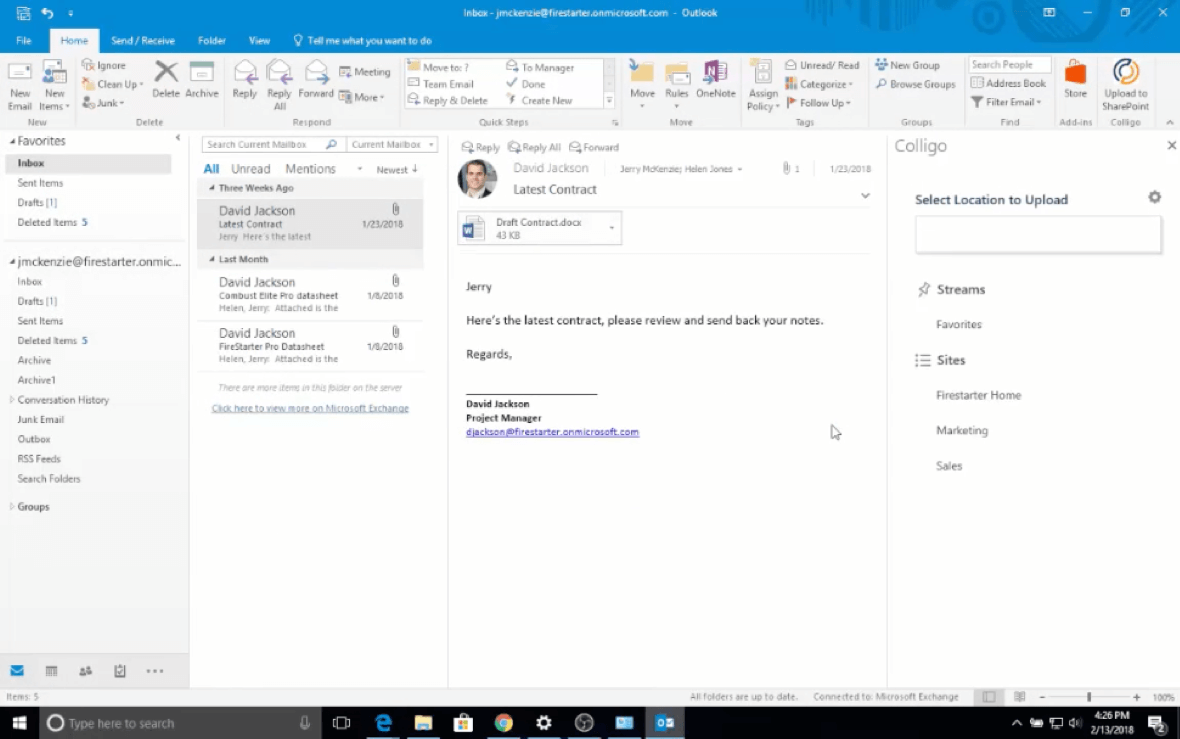Click Reply All in the ribbon
Image resolution: width=1180 pixels, height=739 pixels.
tap(279, 86)
